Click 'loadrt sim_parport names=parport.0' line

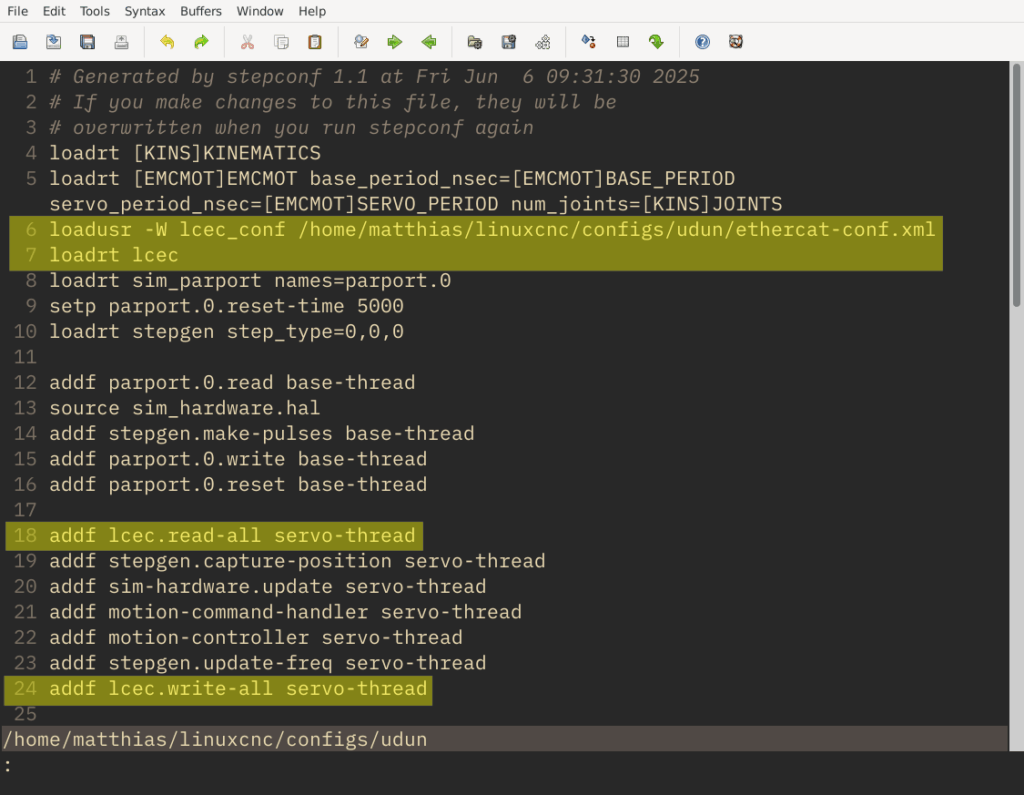point(250,280)
